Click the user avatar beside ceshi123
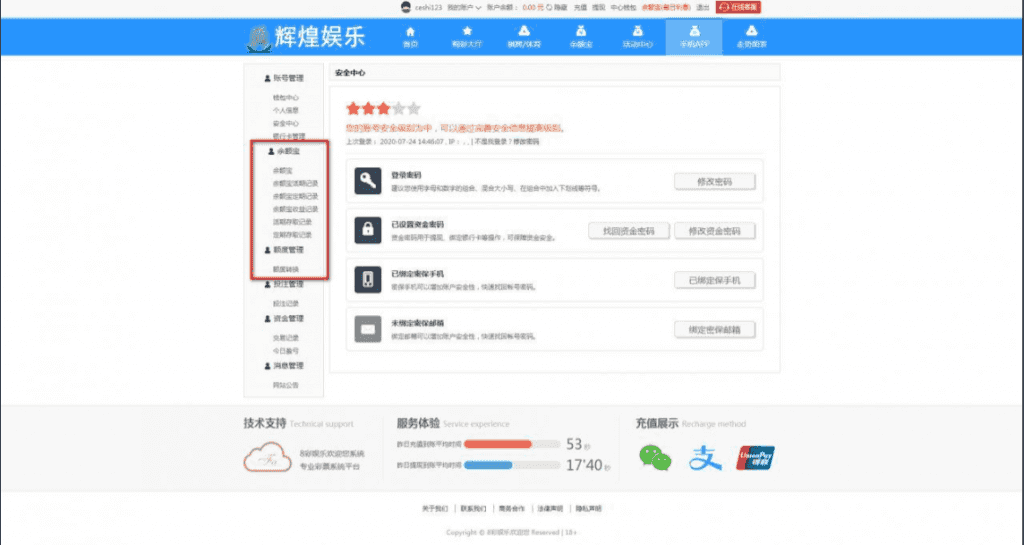Viewport: 1024px width, 545px height. 406,7
